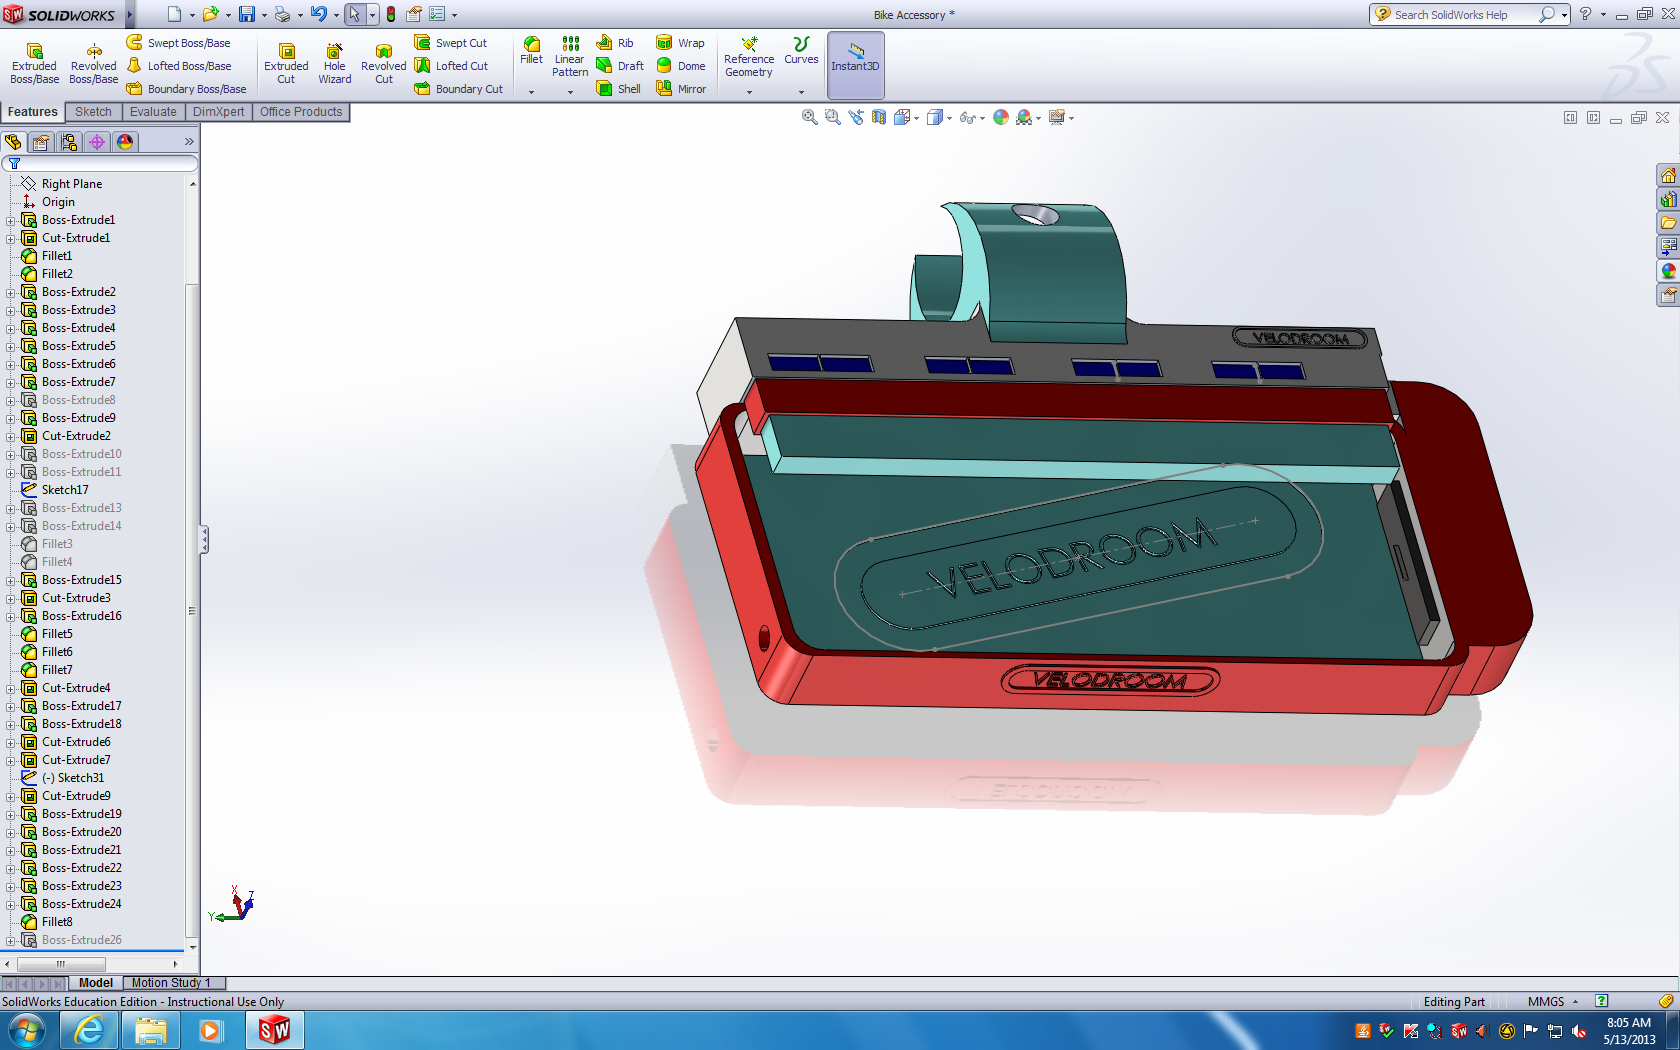
Task: Select Right Plane in the feature tree
Action: (72, 184)
